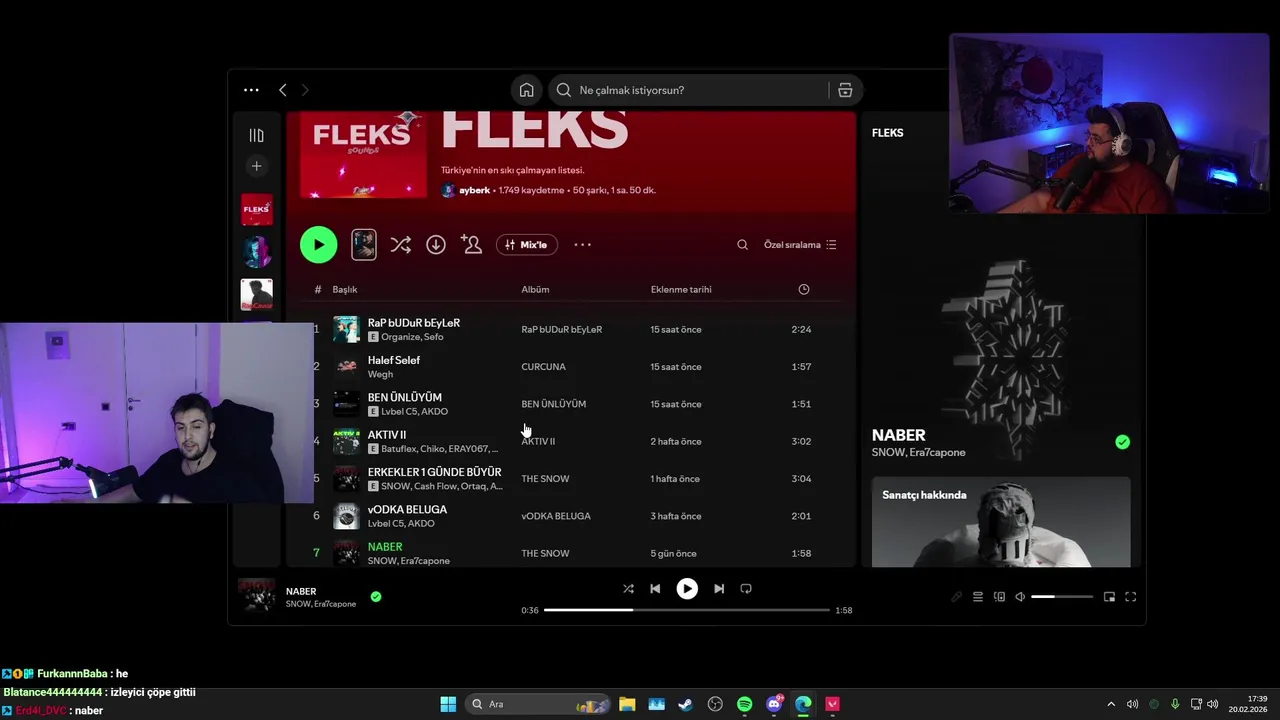
Task: Search within the playlist using magnifier
Action: [x=742, y=245]
